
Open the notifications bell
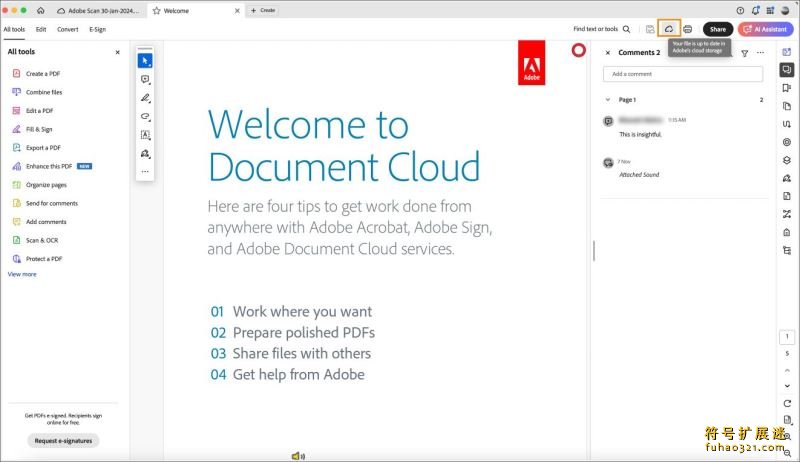point(756,10)
